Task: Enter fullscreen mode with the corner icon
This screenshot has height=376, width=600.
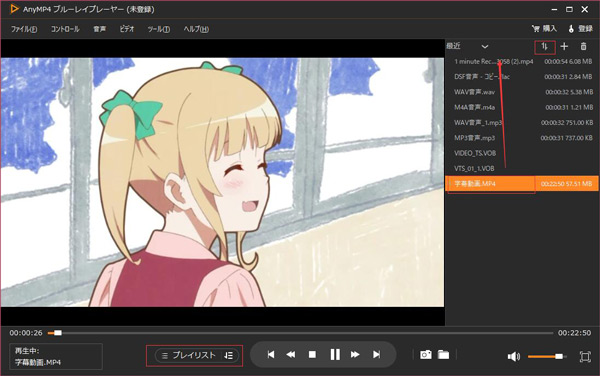Action: click(585, 356)
